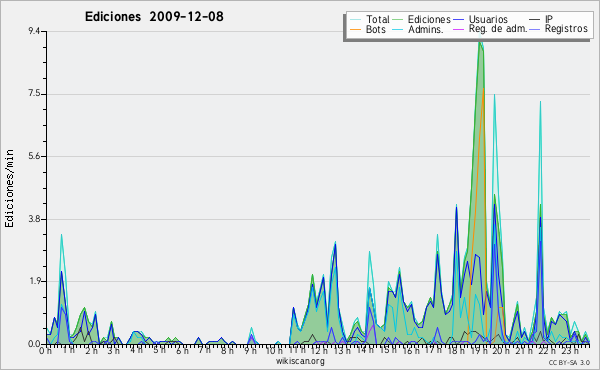600x370 pixels.
Task: Click the teal Total spike near 20 h
Action: [x=494, y=96]
